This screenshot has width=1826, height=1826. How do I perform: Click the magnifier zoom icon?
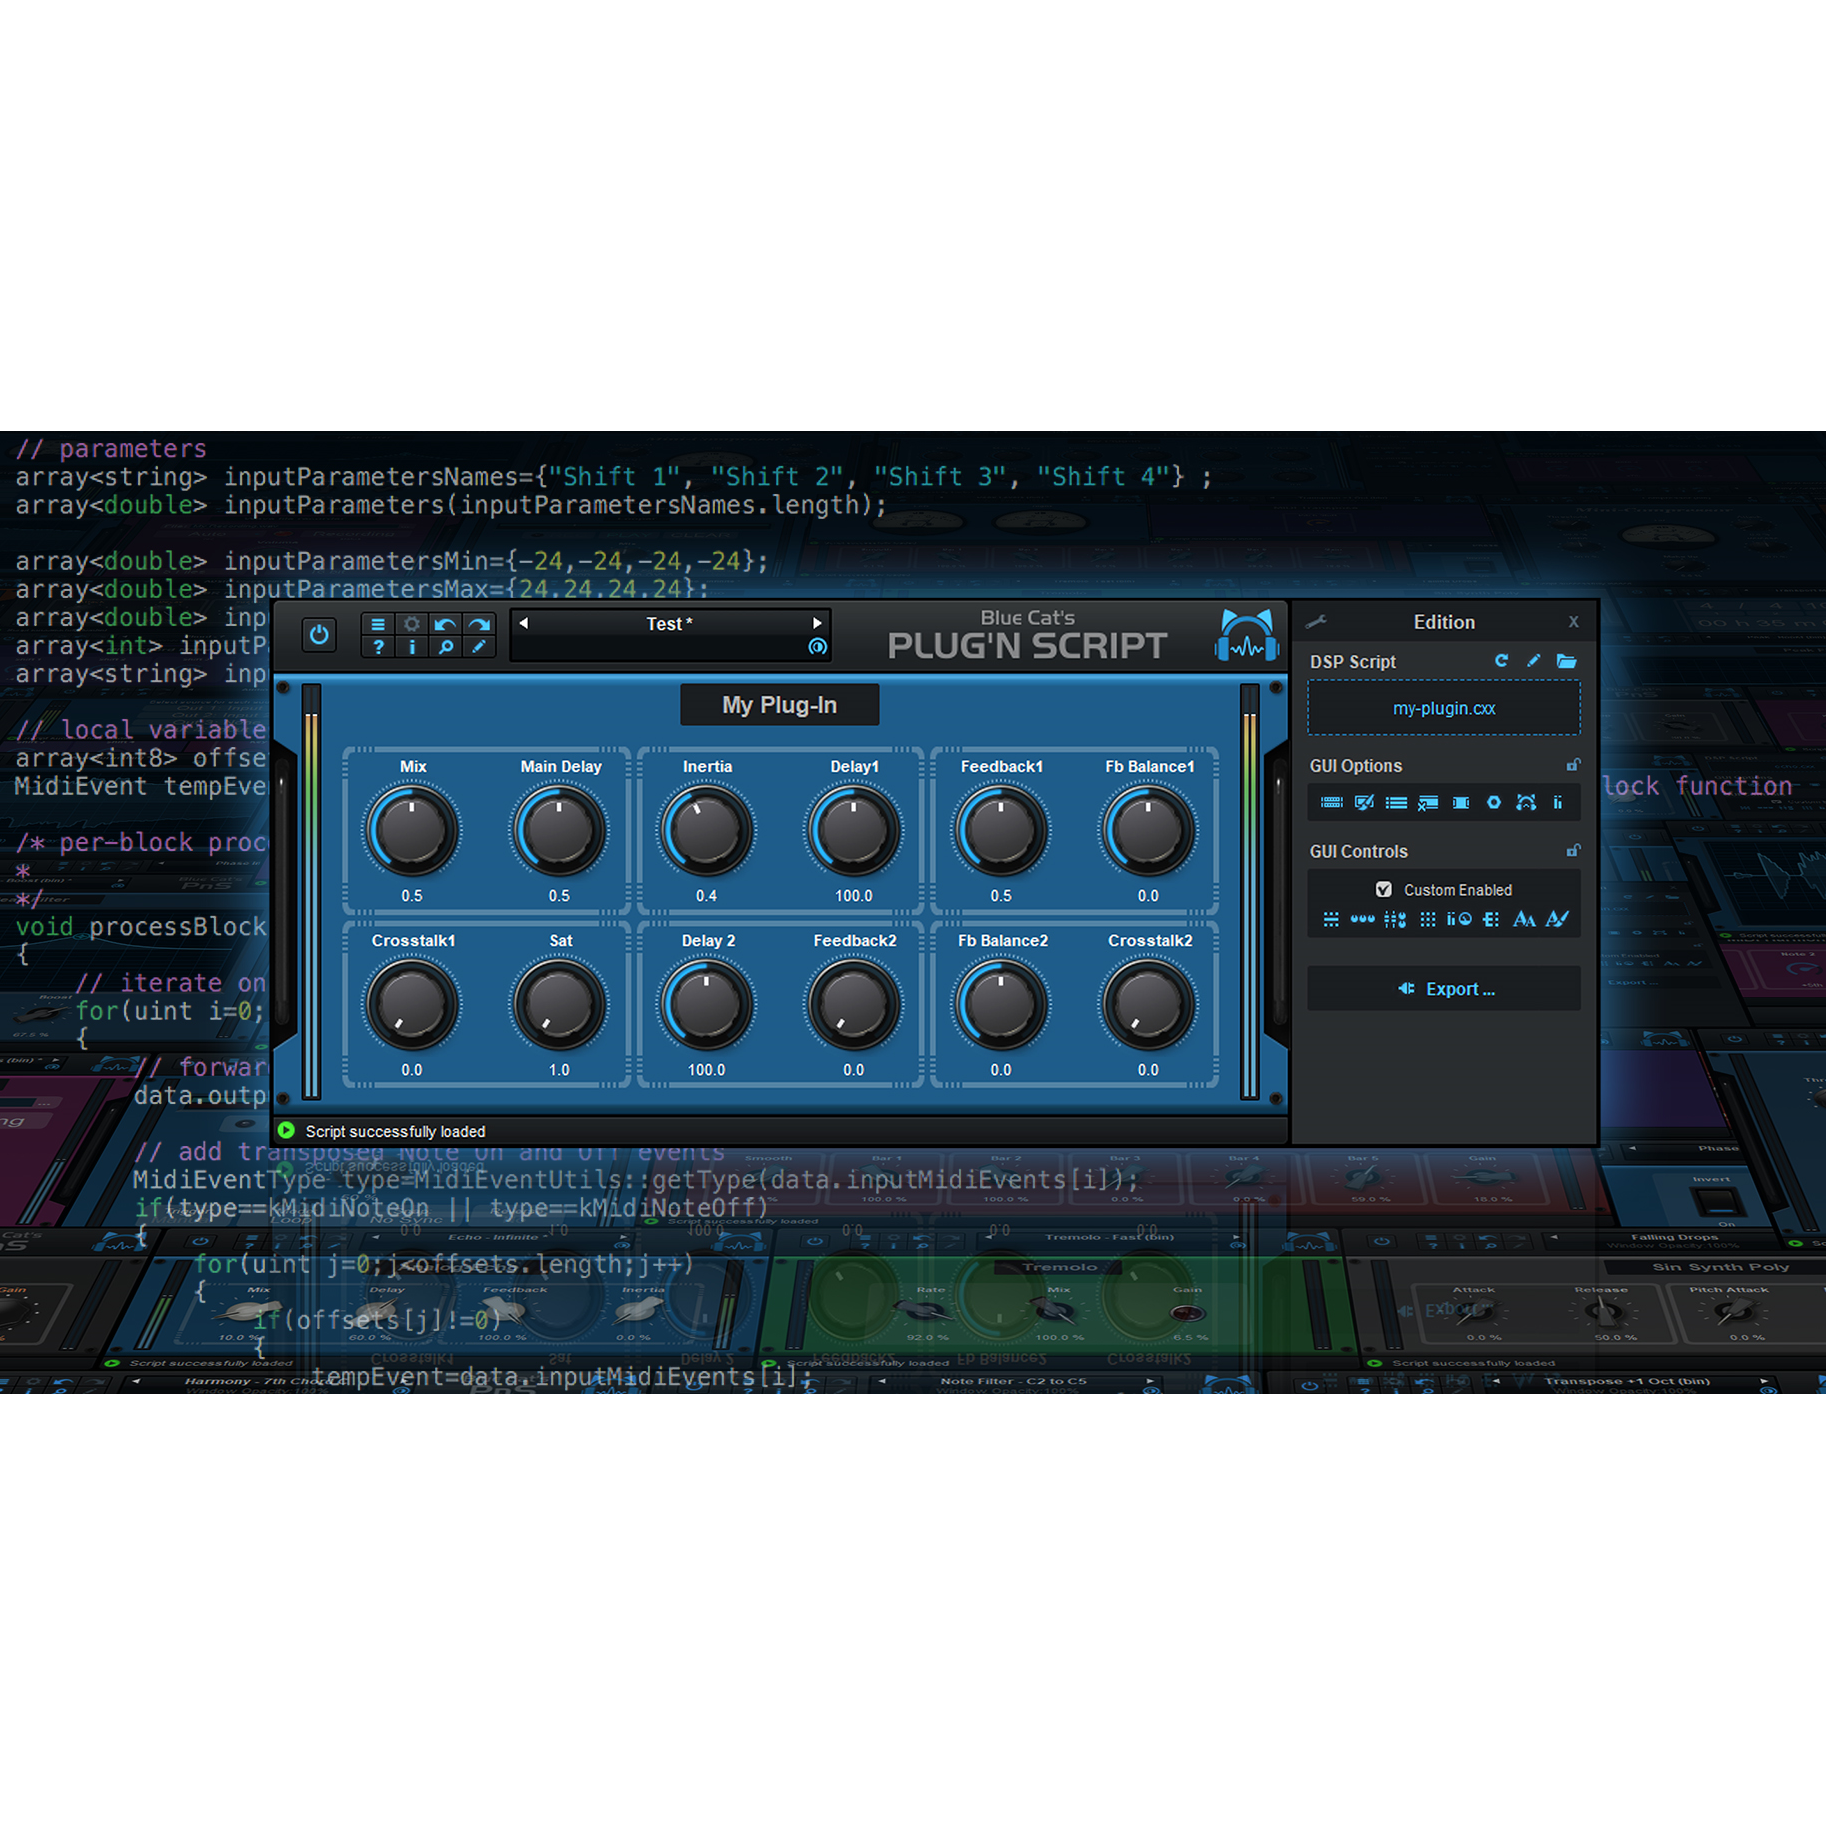coord(446,648)
